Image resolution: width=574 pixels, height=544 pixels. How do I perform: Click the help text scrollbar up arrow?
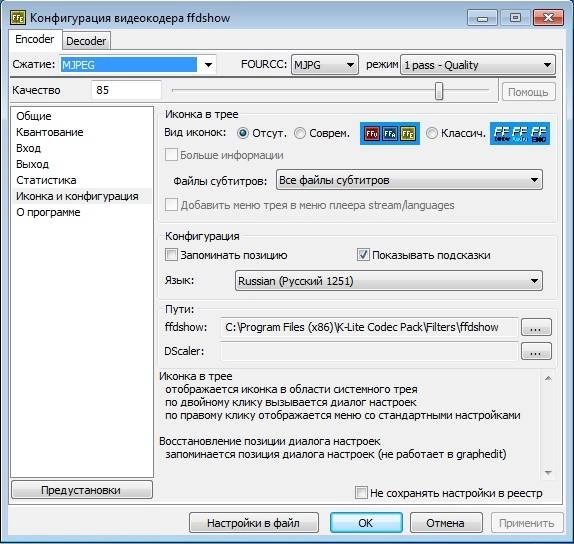(548, 378)
